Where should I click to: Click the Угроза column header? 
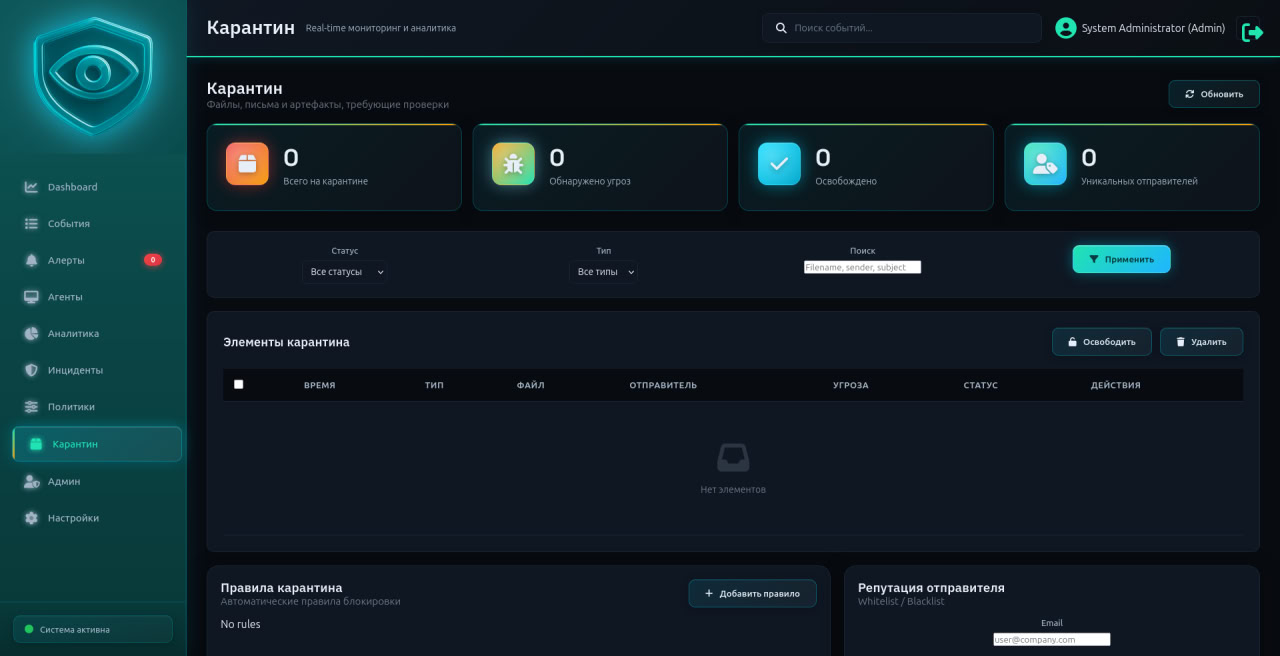point(851,385)
